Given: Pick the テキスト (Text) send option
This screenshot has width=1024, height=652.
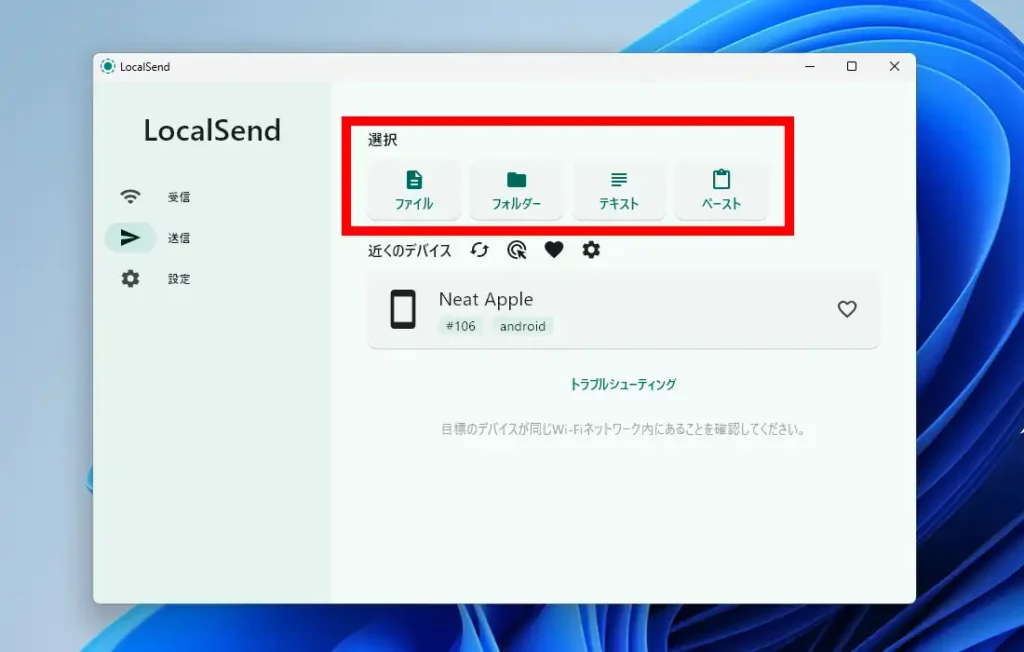Looking at the screenshot, I should (618, 190).
